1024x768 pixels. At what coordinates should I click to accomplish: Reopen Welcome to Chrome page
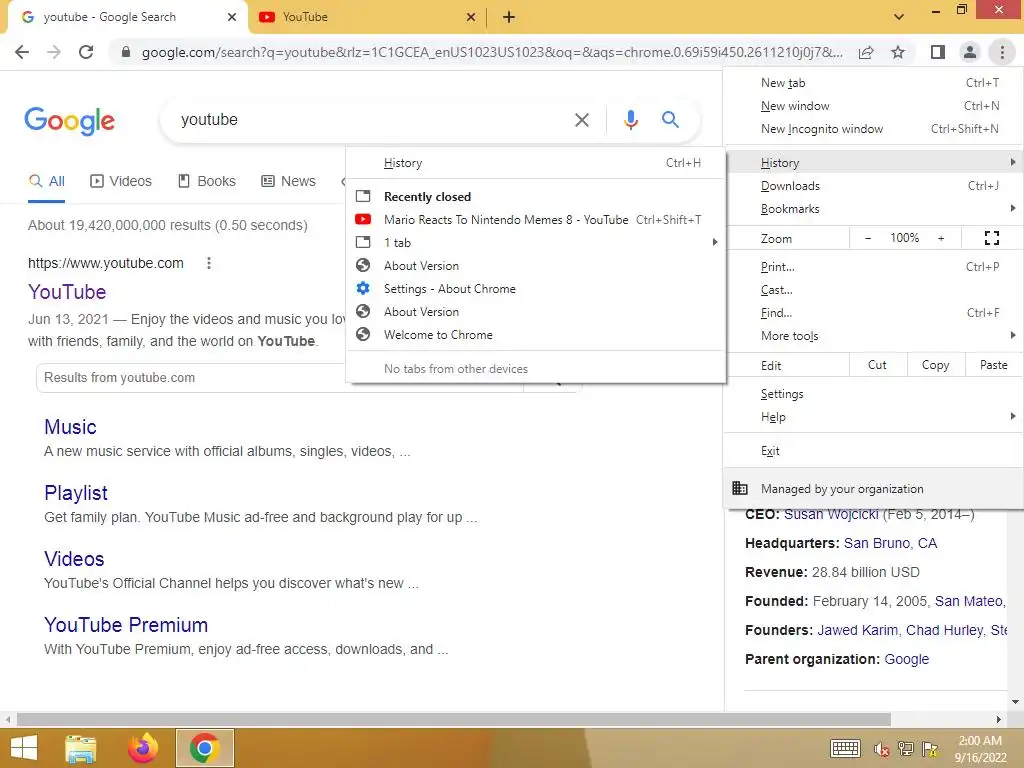click(x=536, y=335)
